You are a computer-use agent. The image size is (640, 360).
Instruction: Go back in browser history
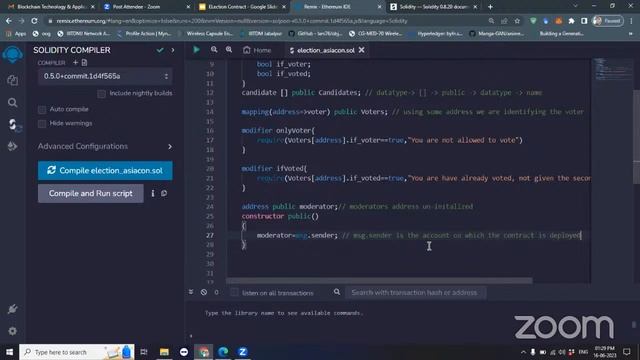pyautogui.click(x=9, y=21)
